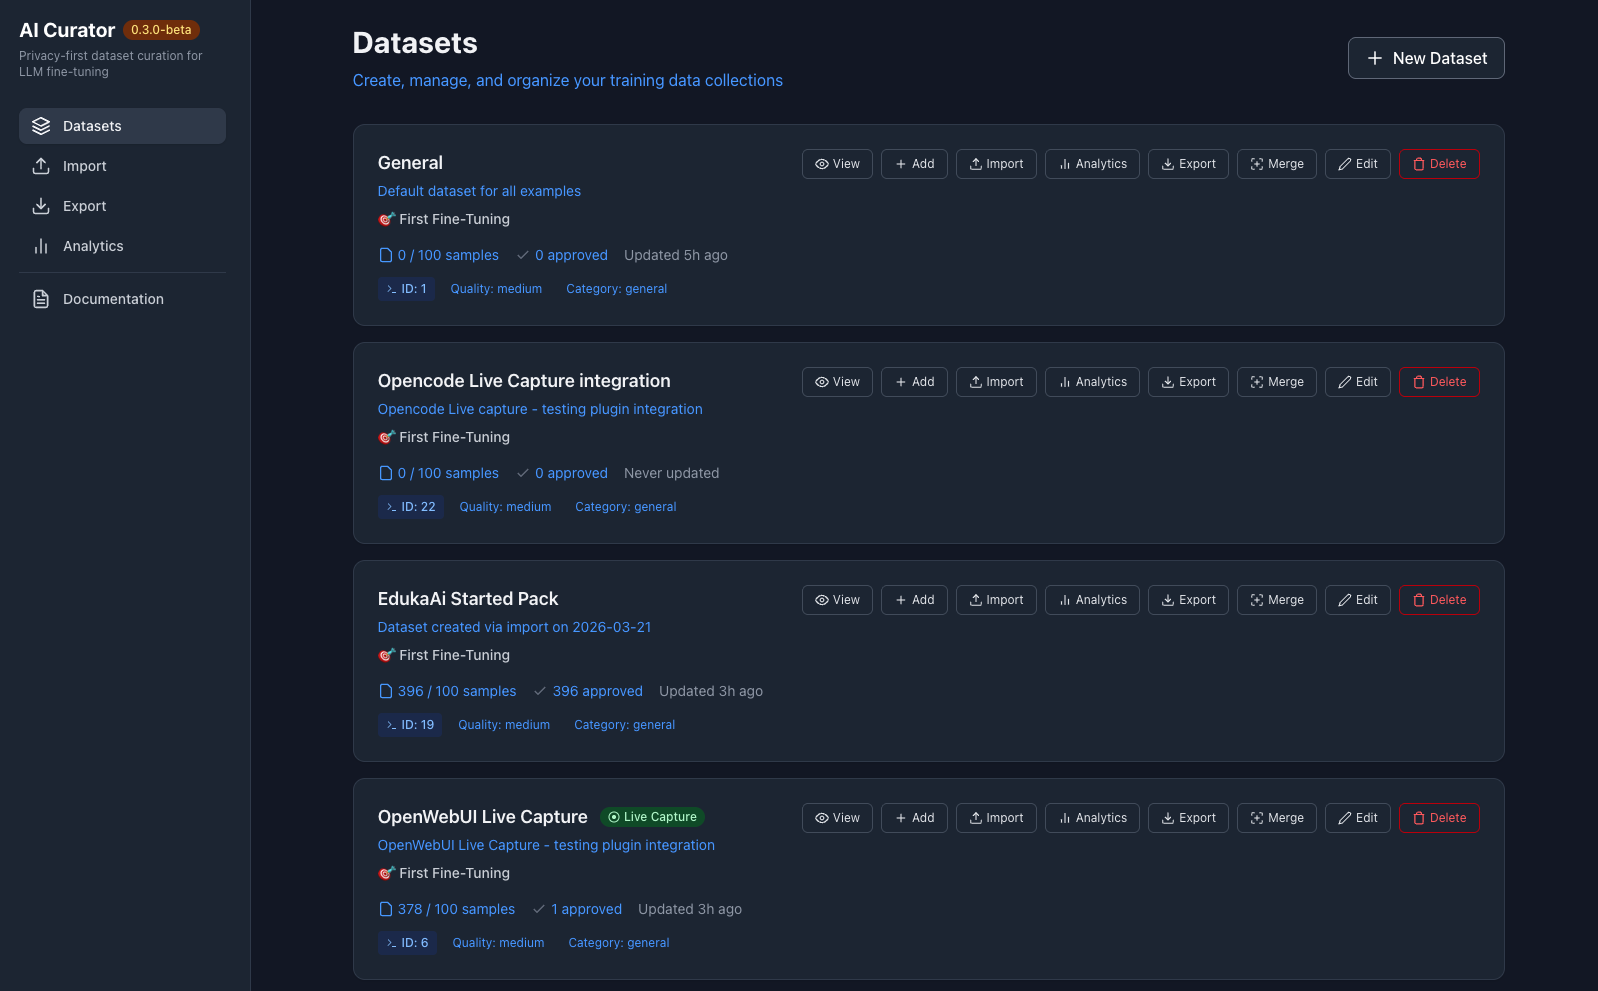
Task: Open Analytics for OpenWebUI Live Capture
Action: [x=1092, y=818]
